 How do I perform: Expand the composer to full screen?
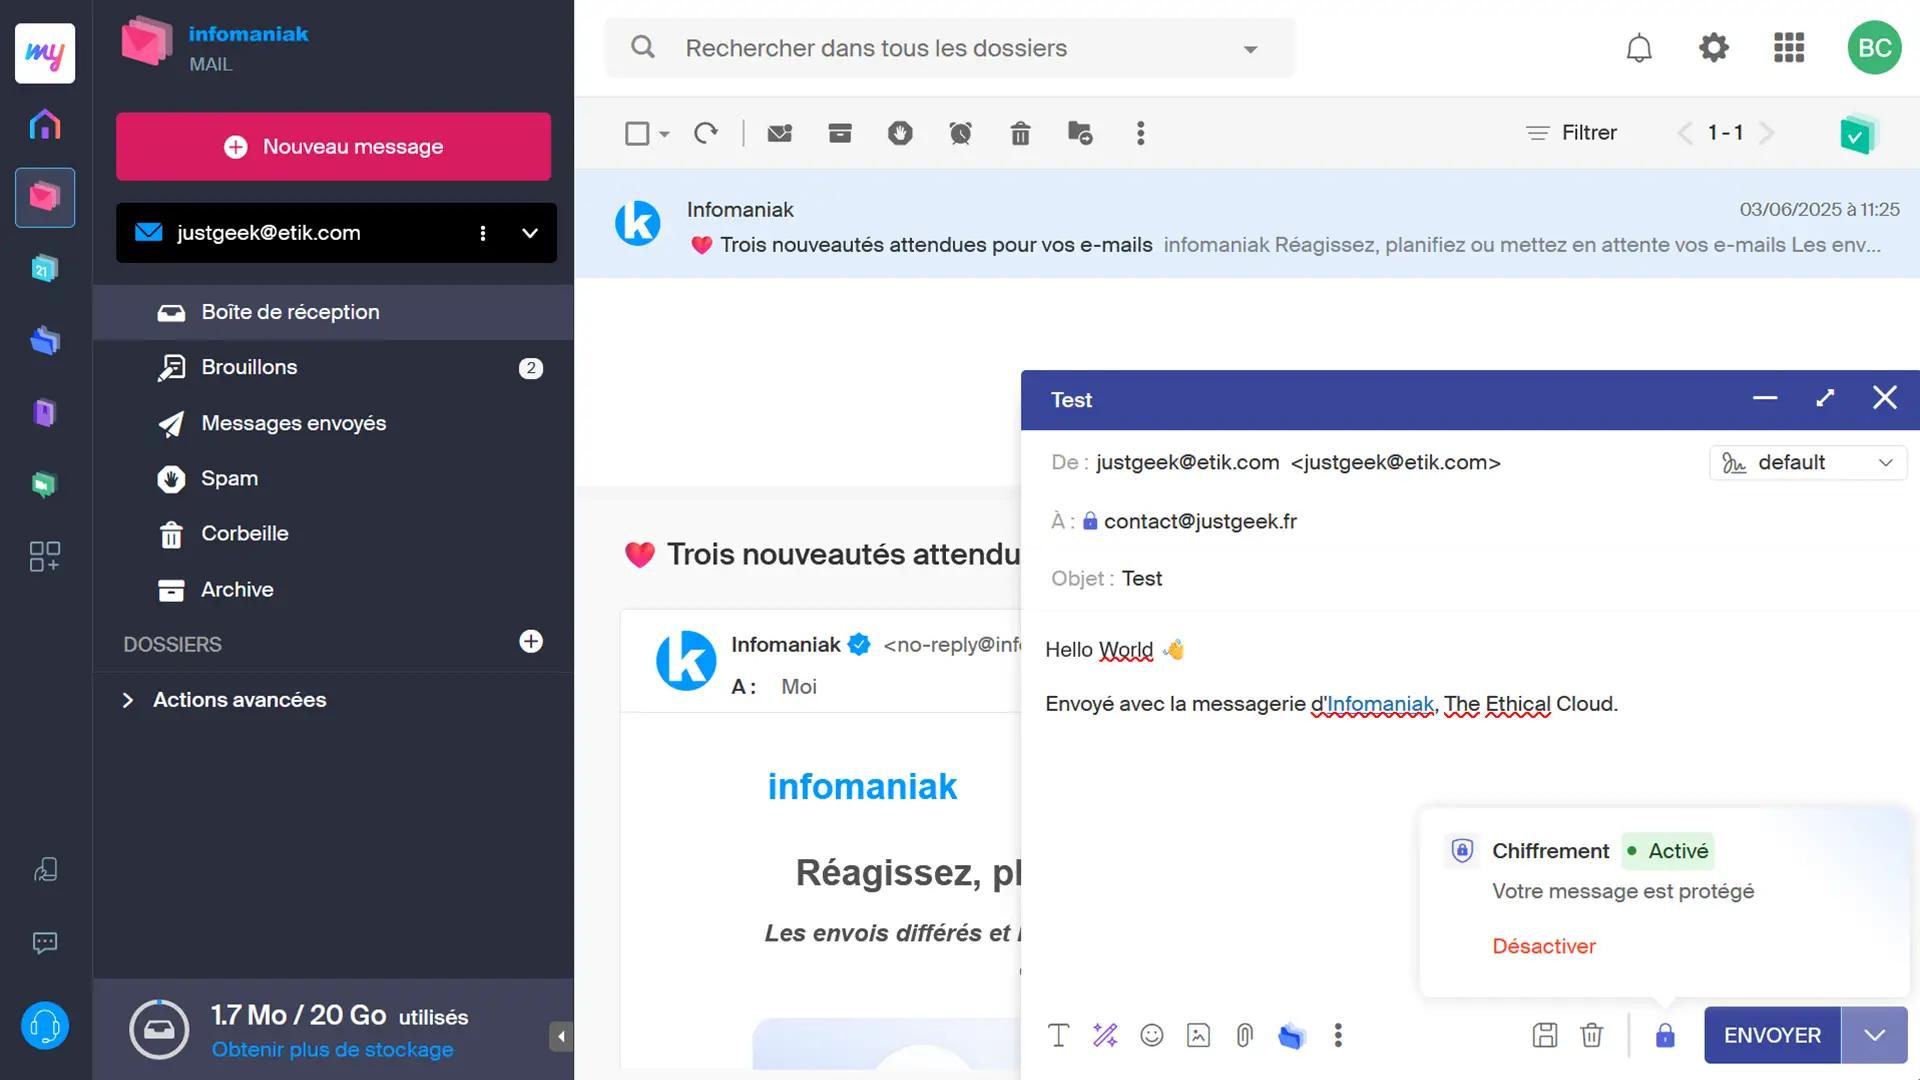point(1825,398)
